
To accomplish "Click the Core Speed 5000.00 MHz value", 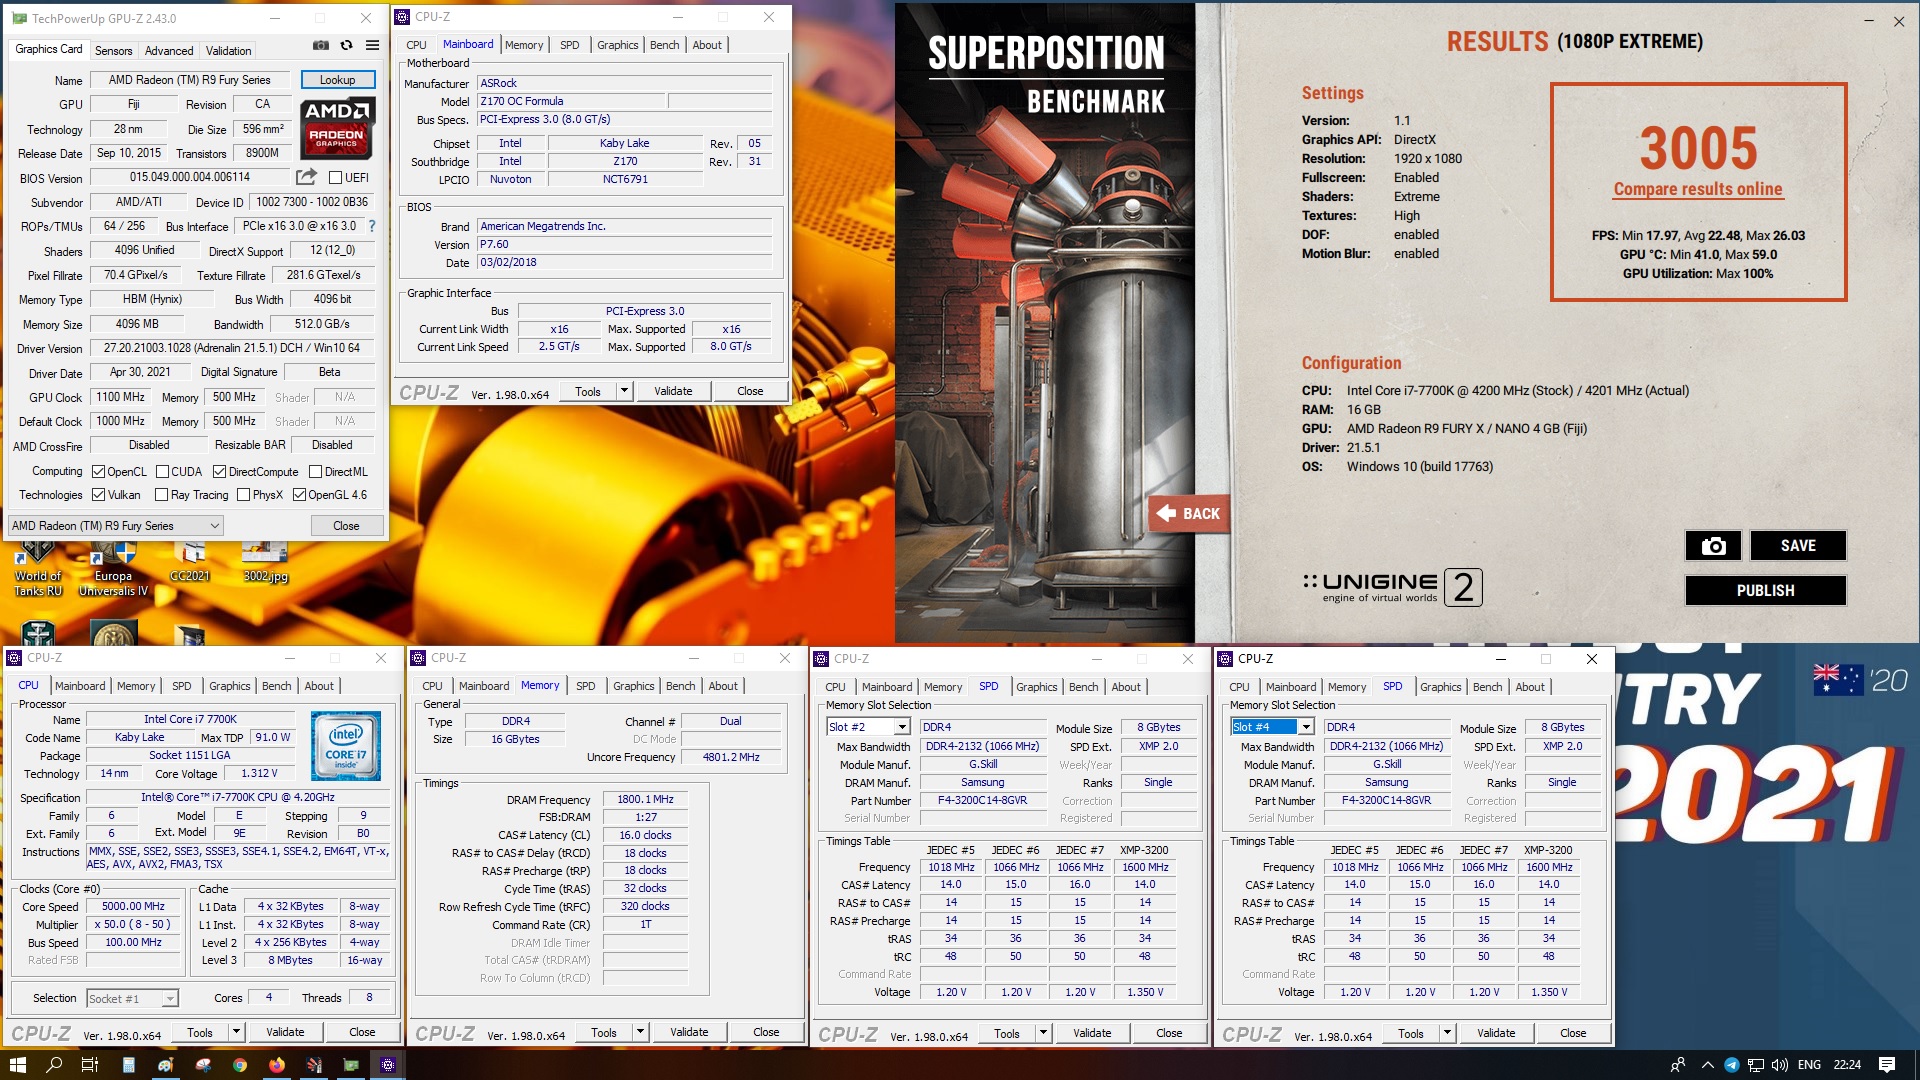I will [133, 907].
